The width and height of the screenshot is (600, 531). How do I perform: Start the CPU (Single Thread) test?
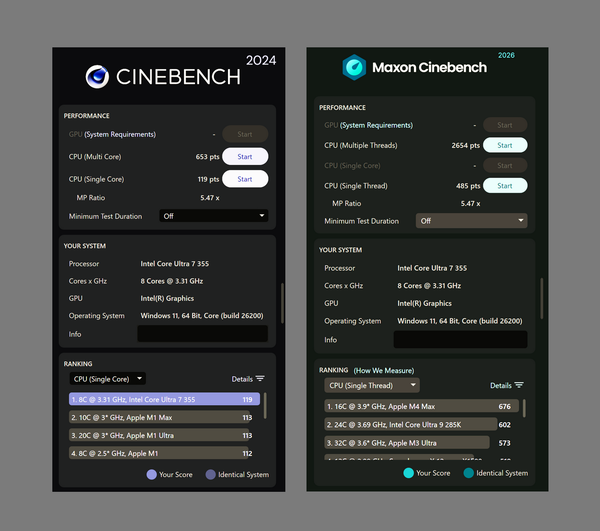tap(505, 186)
